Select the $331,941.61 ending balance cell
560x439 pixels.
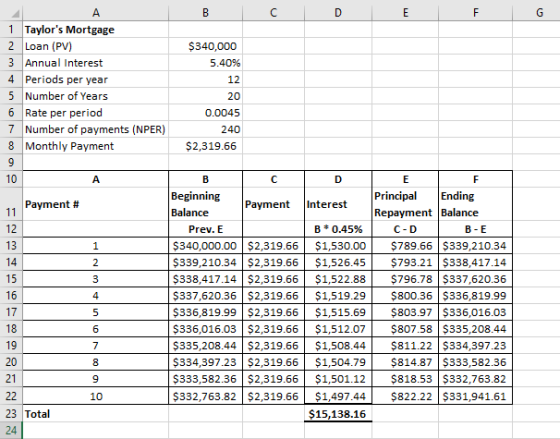(475, 396)
